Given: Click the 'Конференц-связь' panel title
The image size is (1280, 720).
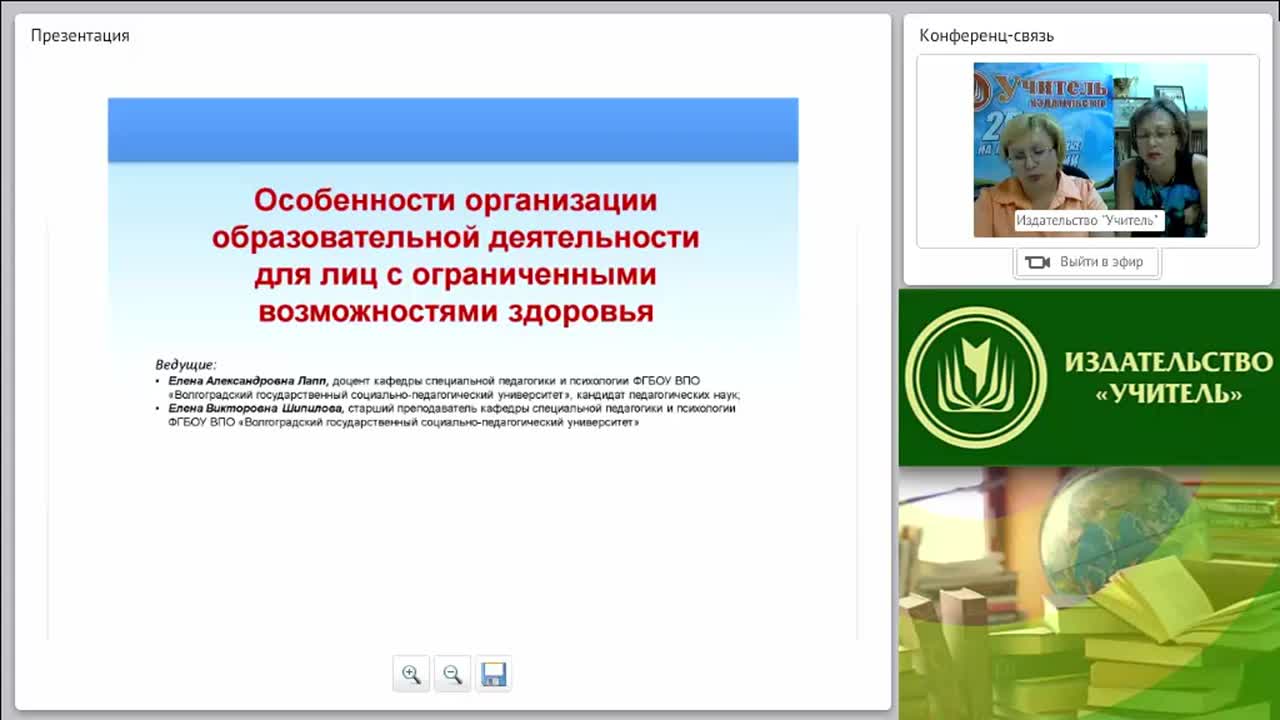Looking at the screenshot, I should [986, 36].
